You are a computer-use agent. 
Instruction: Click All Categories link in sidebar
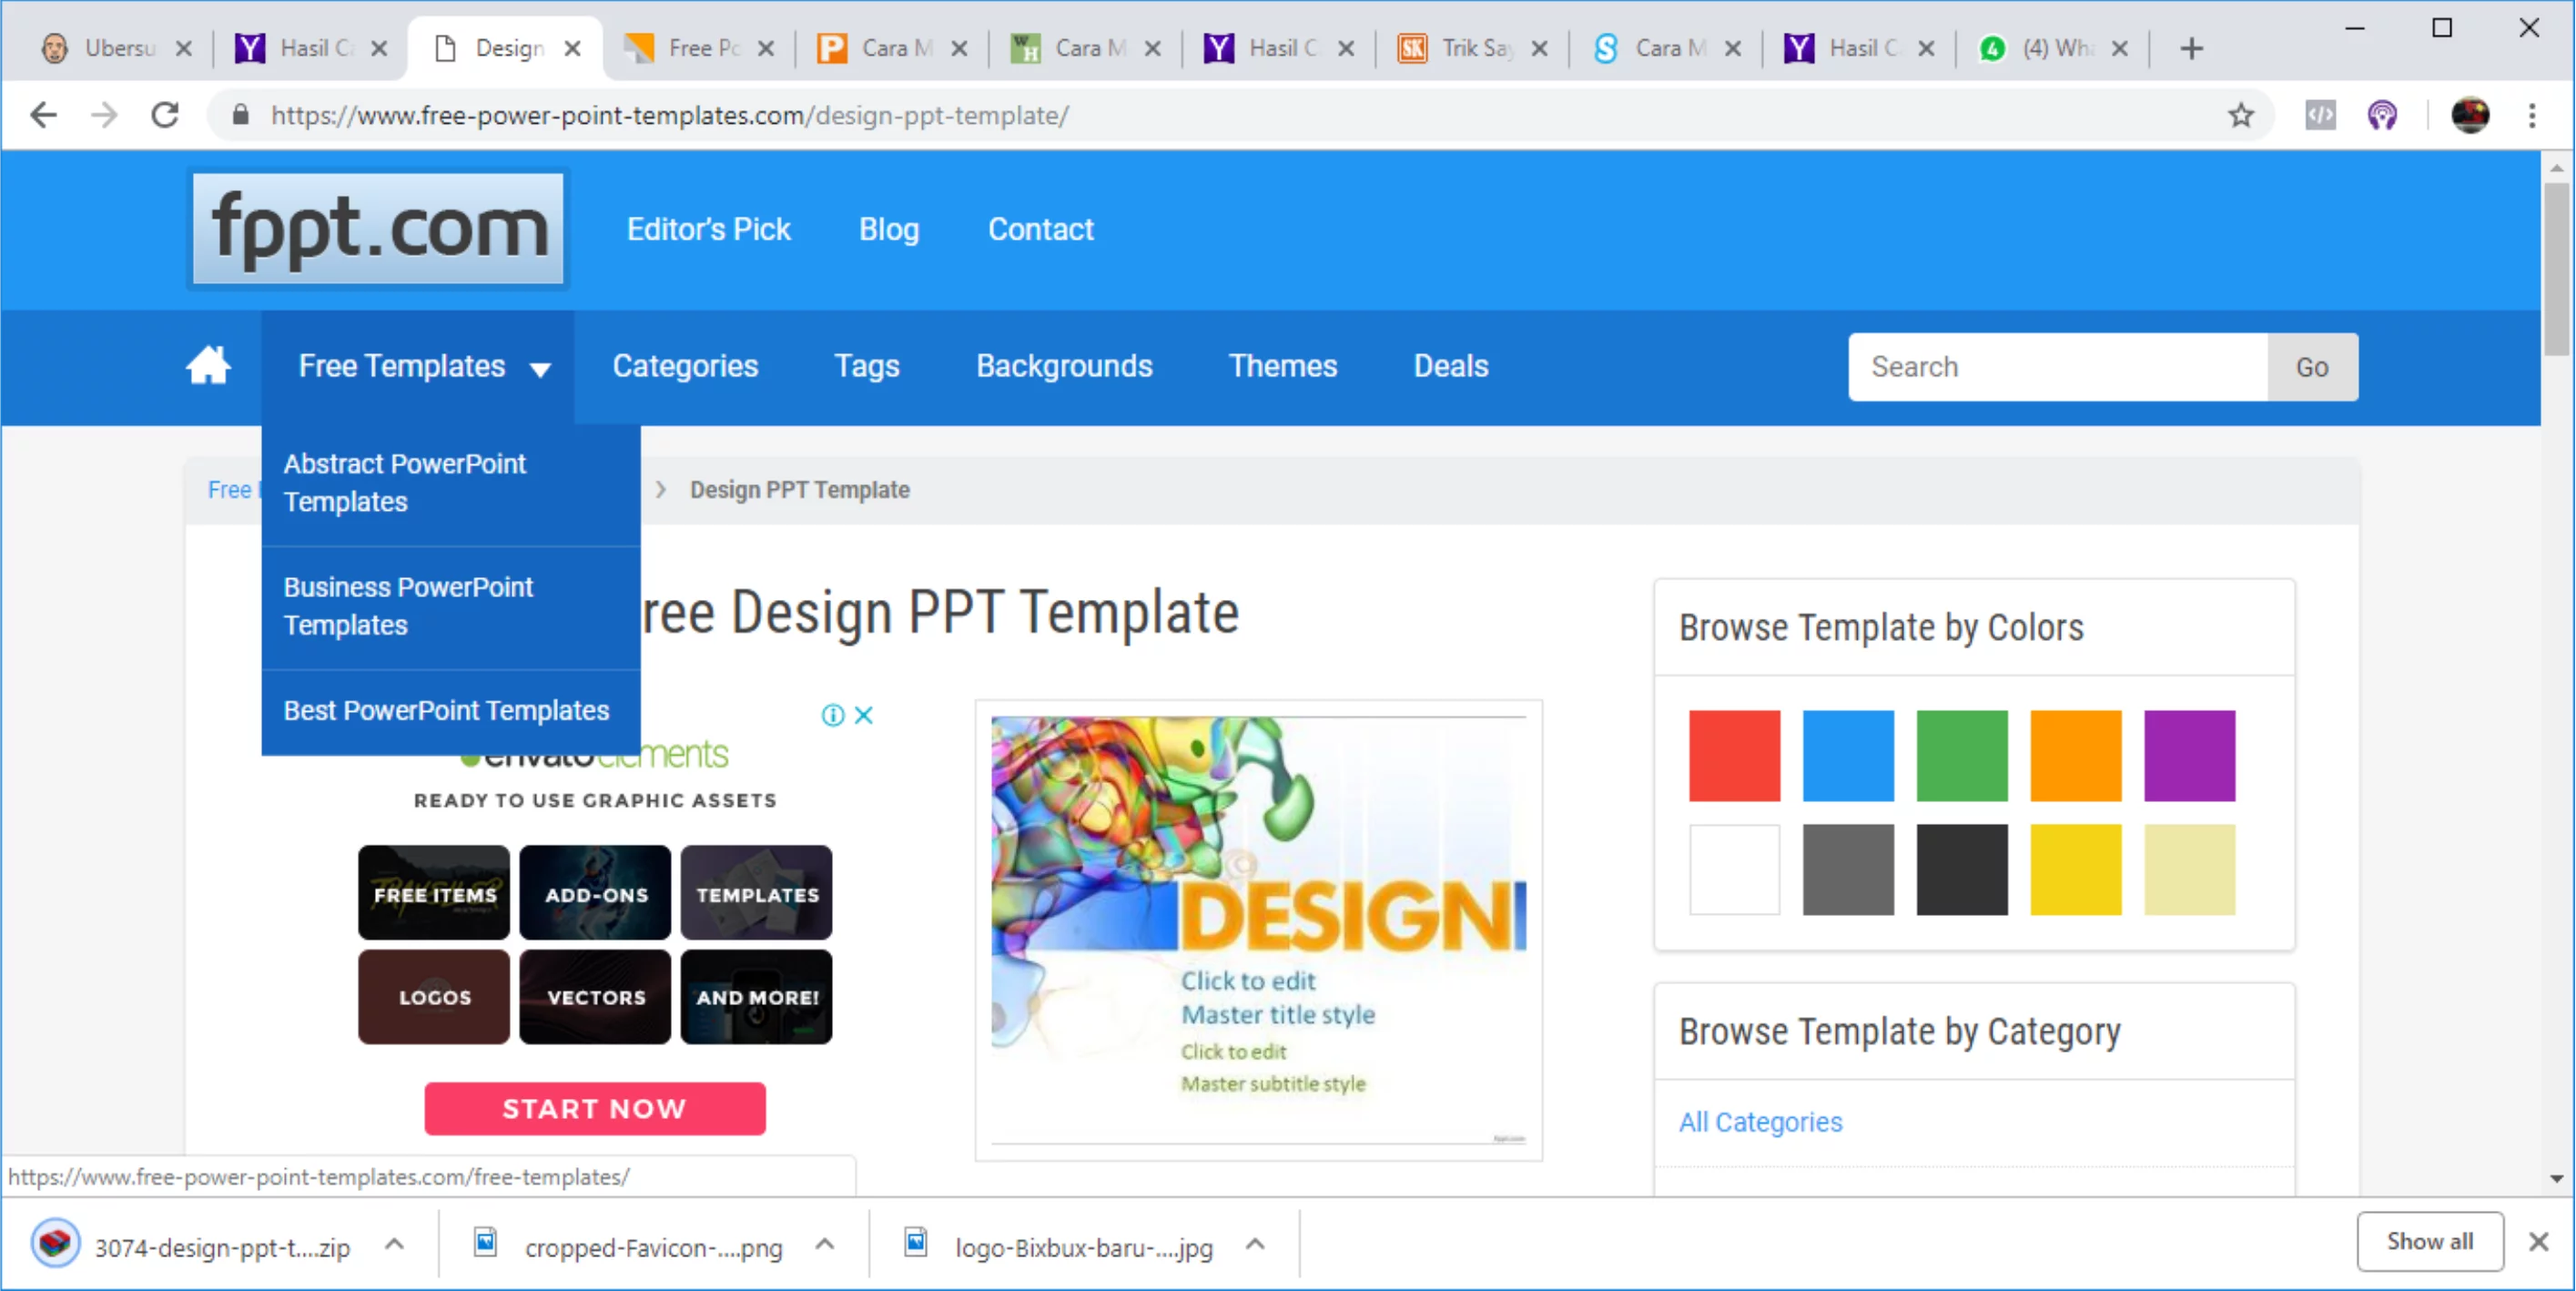point(1761,1120)
